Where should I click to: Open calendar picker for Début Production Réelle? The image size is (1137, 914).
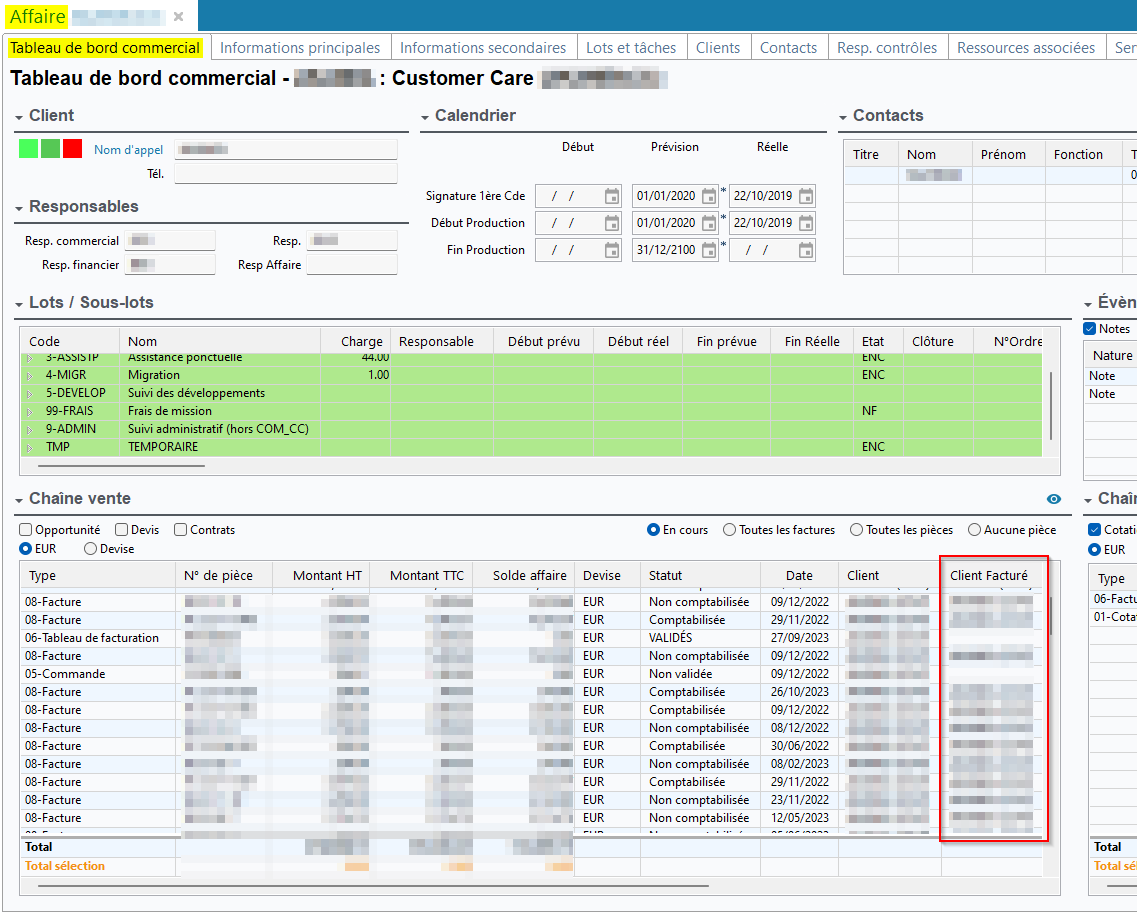click(806, 223)
